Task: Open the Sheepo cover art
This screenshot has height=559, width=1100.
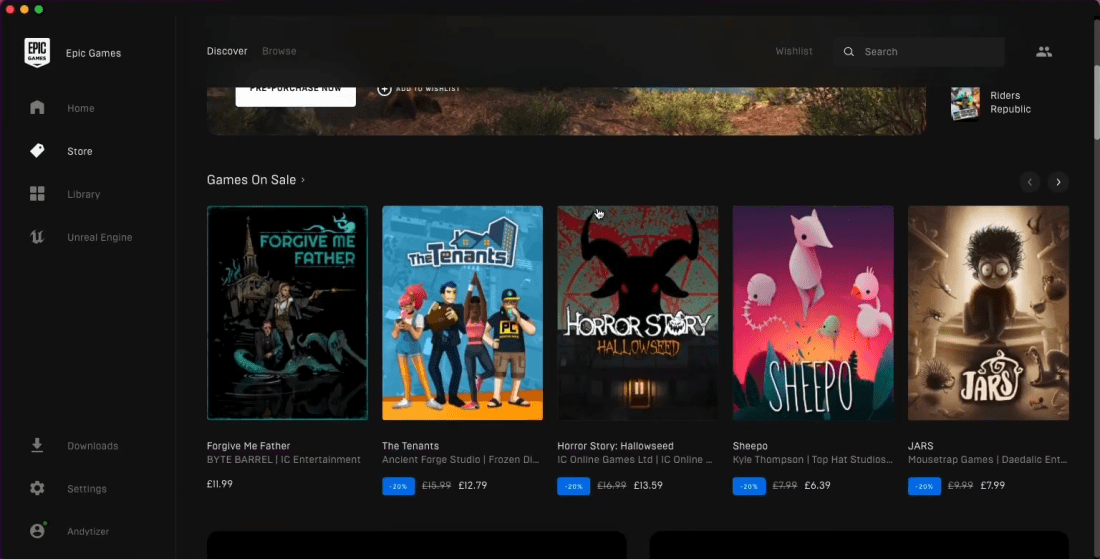Action: (813, 313)
